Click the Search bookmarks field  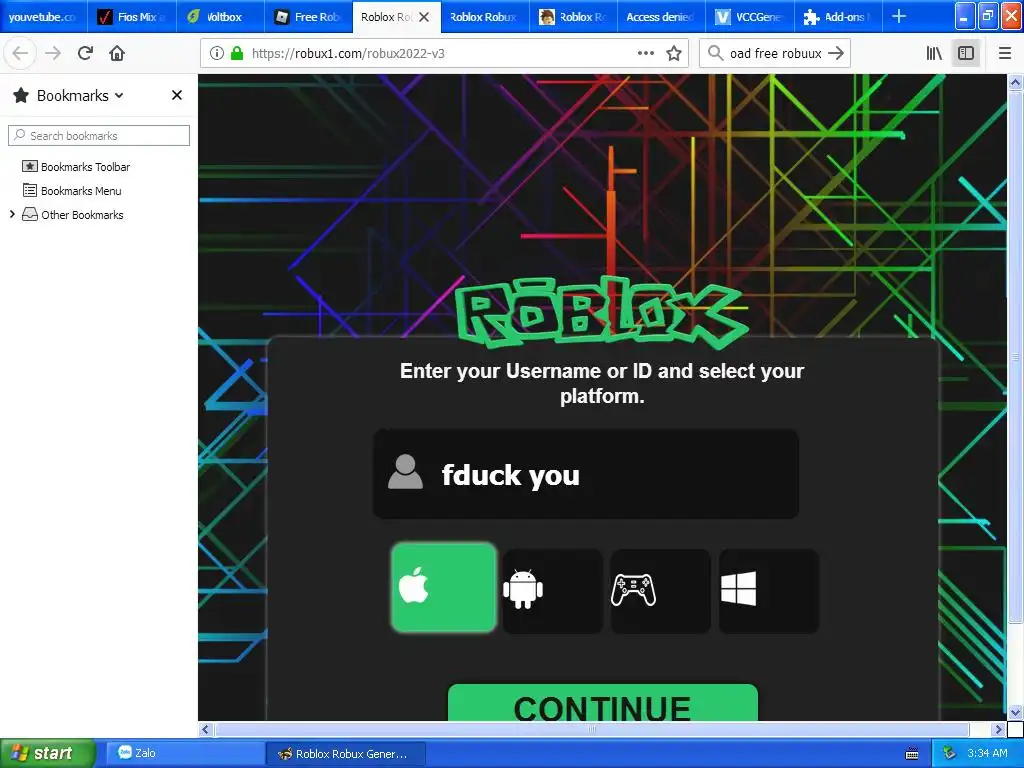(x=99, y=135)
